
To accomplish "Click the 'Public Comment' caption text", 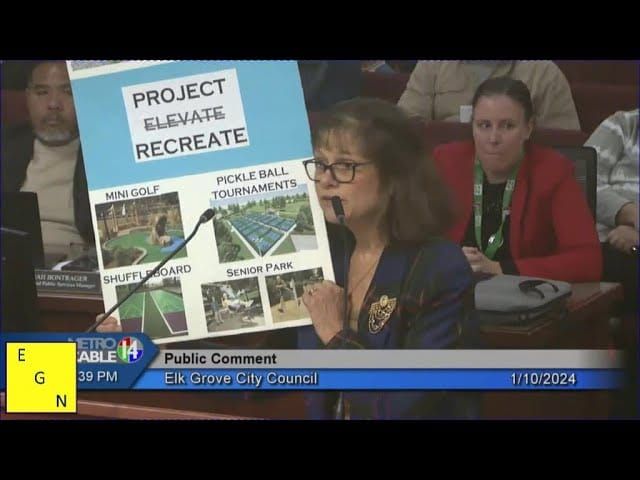I will [220, 359].
